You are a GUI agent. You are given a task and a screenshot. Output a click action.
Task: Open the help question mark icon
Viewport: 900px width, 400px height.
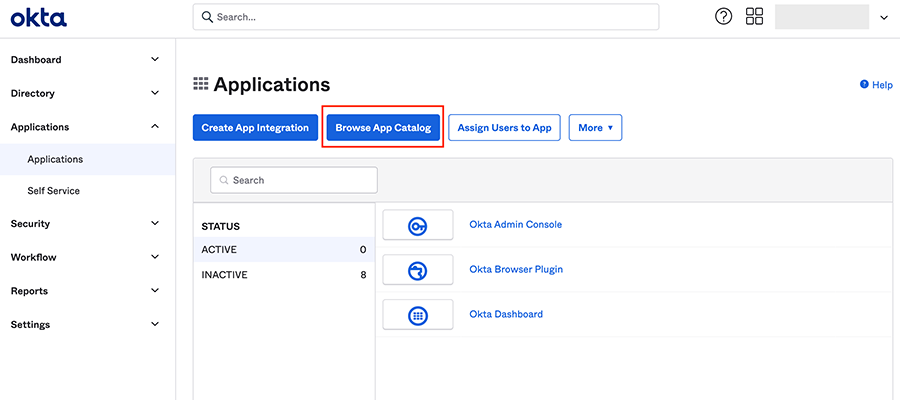pos(723,17)
